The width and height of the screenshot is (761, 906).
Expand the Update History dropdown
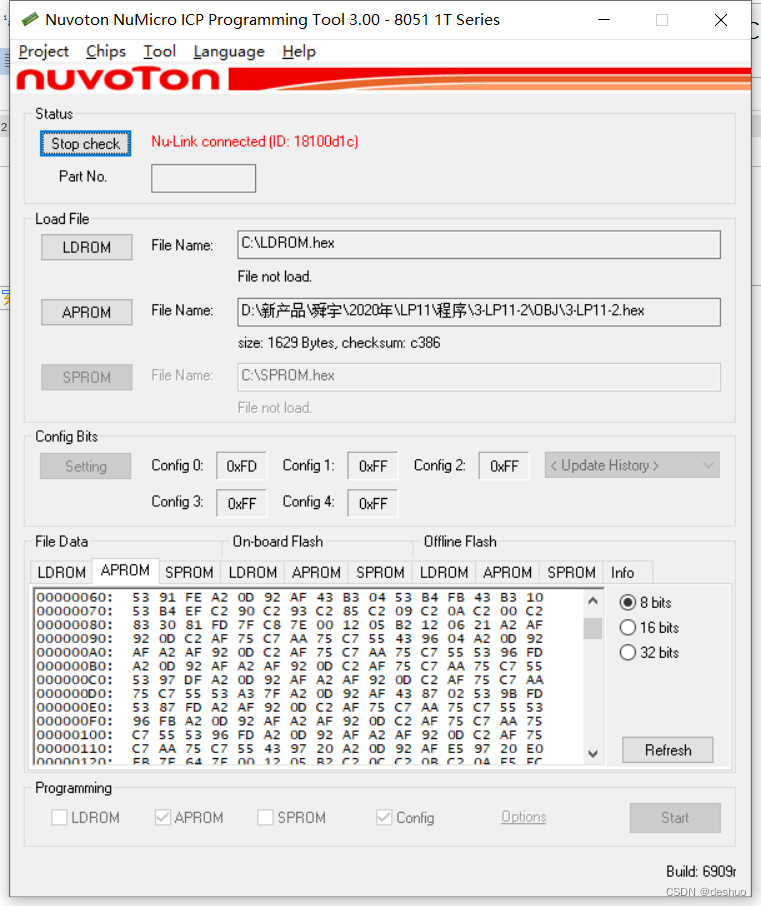tap(632, 465)
